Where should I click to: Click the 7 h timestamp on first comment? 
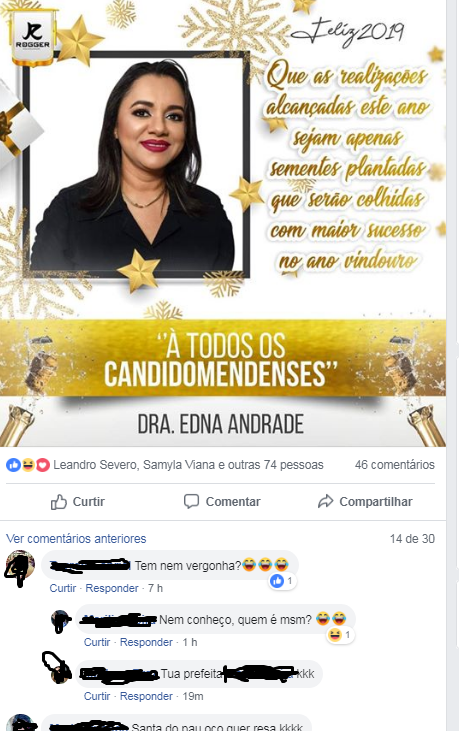click(x=155, y=588)
